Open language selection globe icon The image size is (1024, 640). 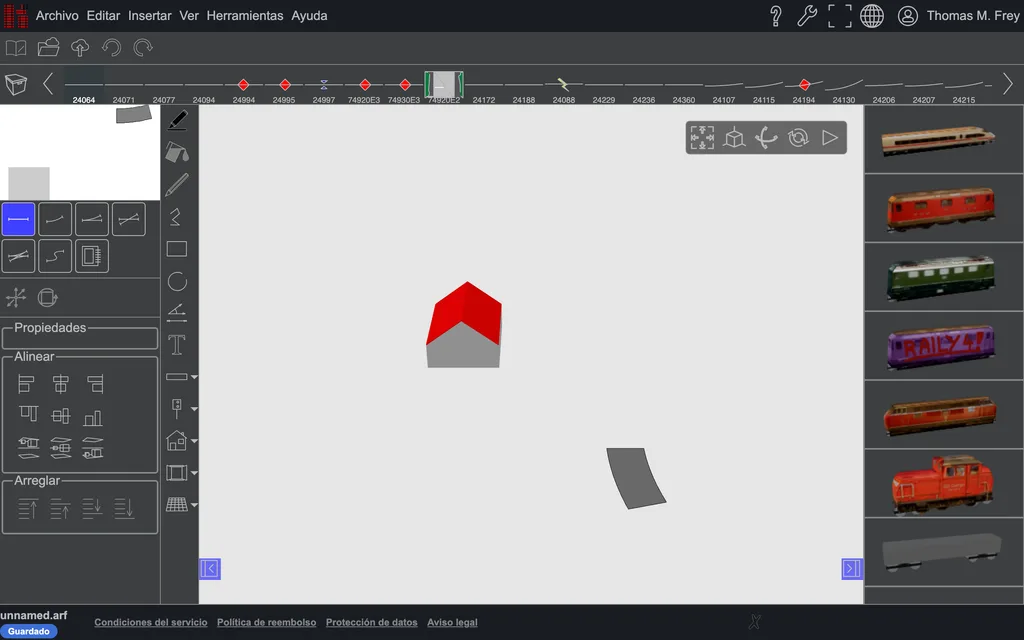coord(872,16)
